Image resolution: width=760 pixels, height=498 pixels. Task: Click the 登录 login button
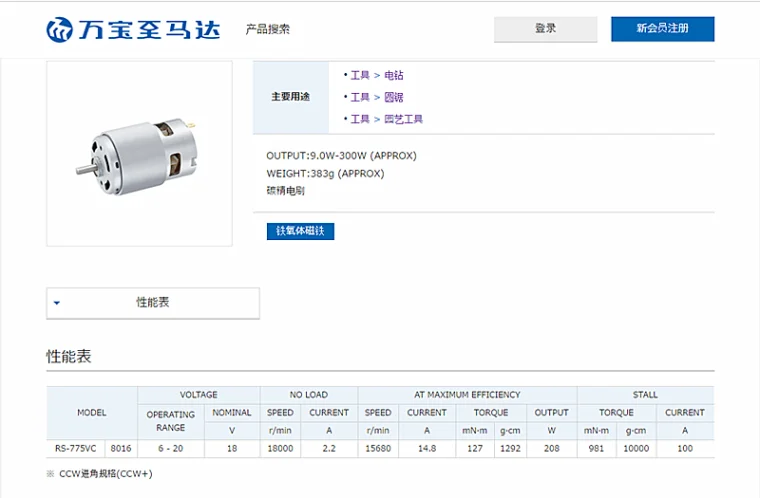(x=545, y=29)
